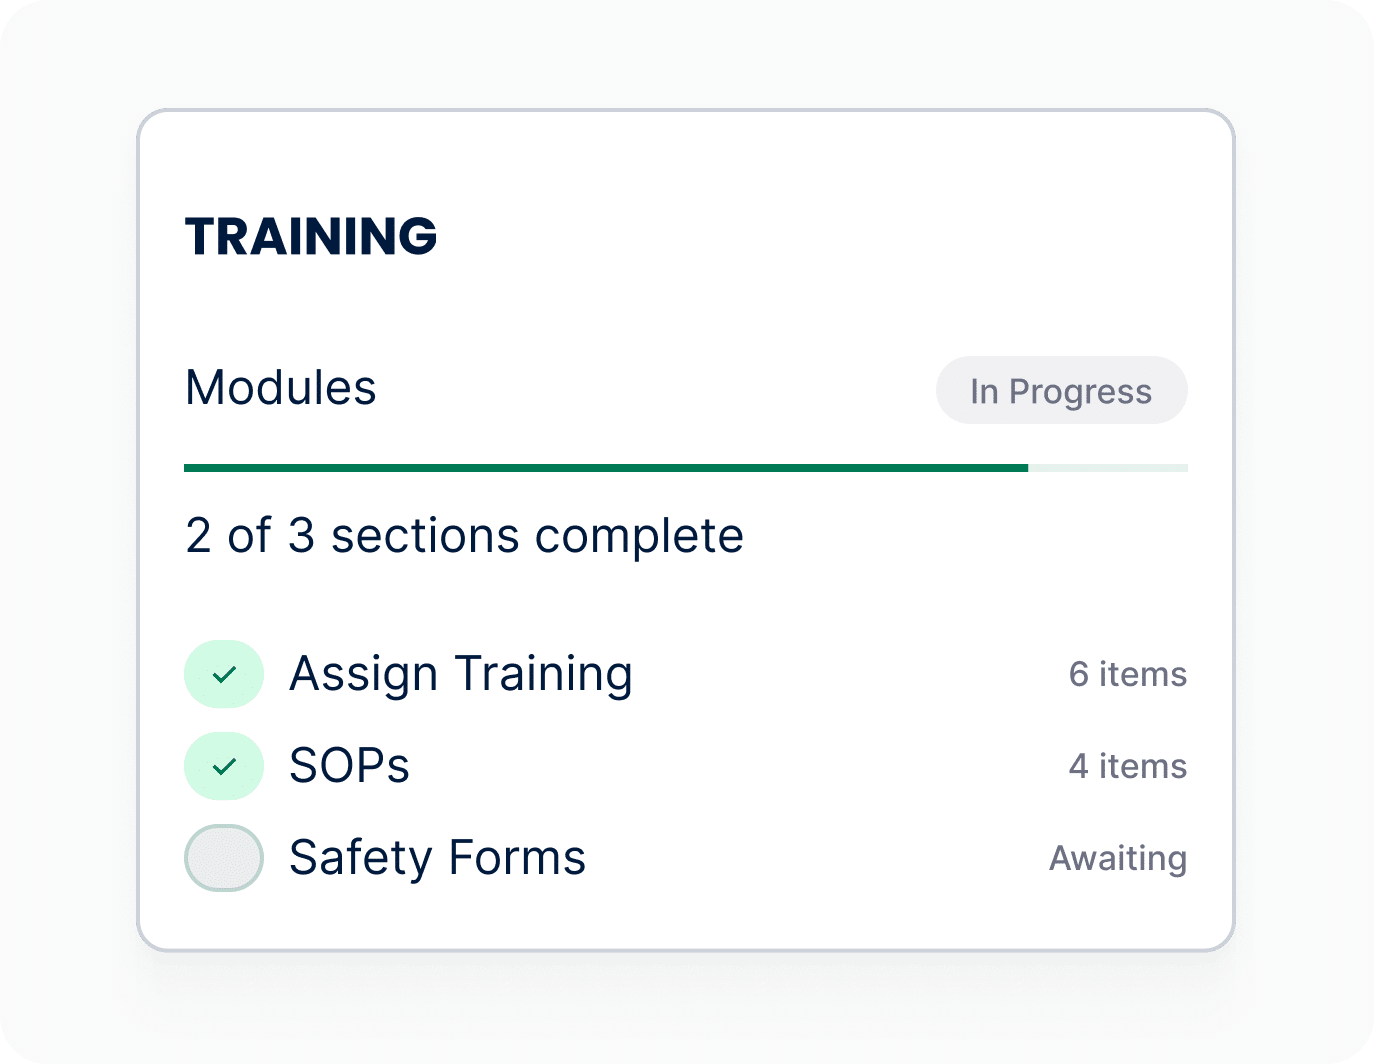Select the 6 items count label
Image resolution: width=1374 pixels, height=1064 pixels.
[x=1128, y=674]
